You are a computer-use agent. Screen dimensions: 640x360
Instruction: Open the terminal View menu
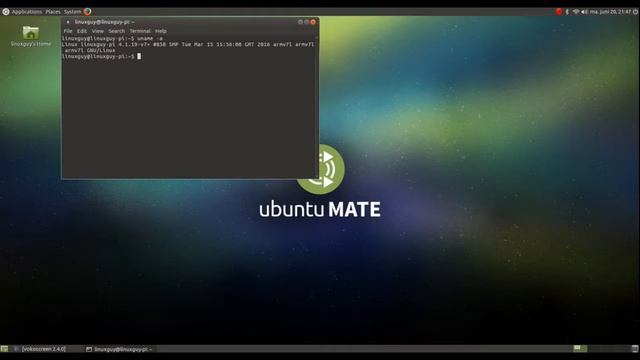97,31
